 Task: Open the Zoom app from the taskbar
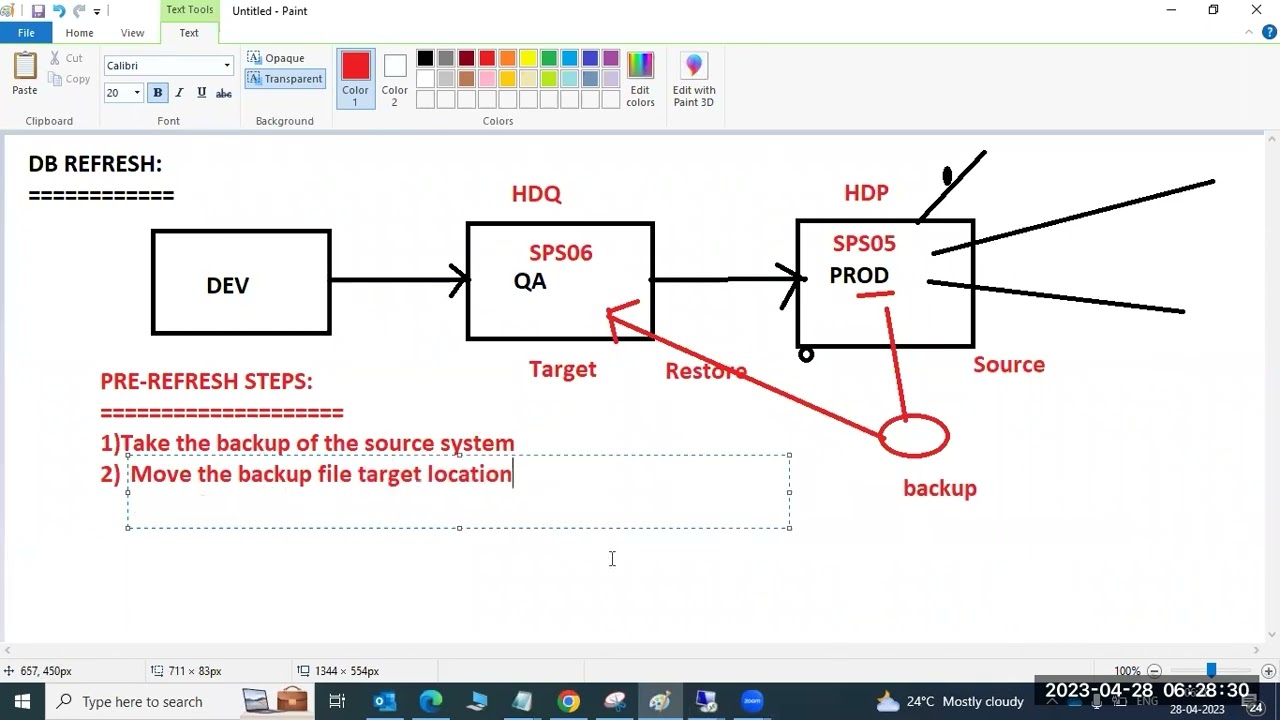[752, 701]
